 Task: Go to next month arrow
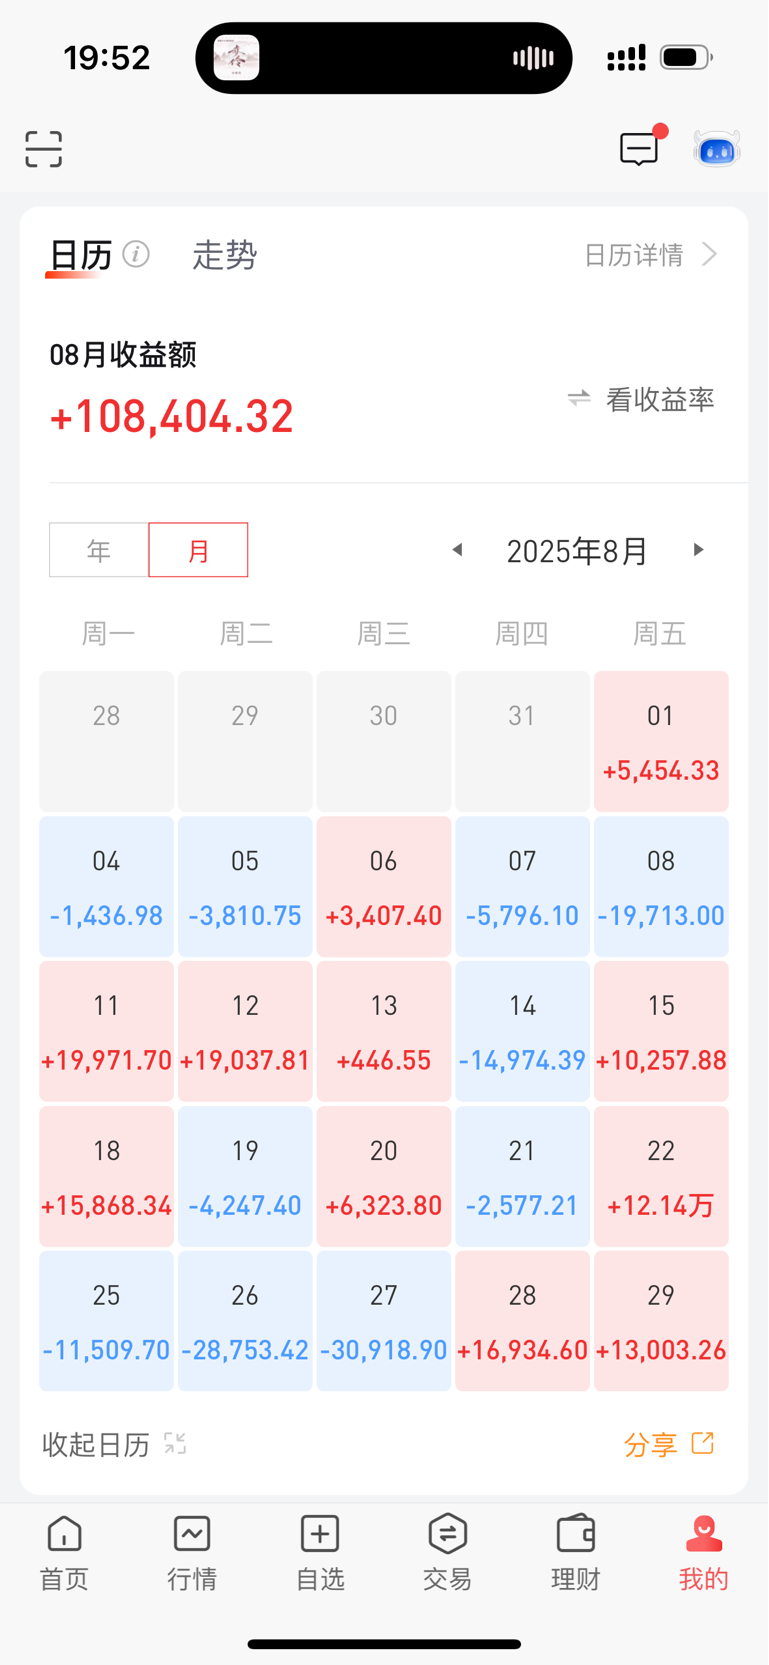(698, 550)
